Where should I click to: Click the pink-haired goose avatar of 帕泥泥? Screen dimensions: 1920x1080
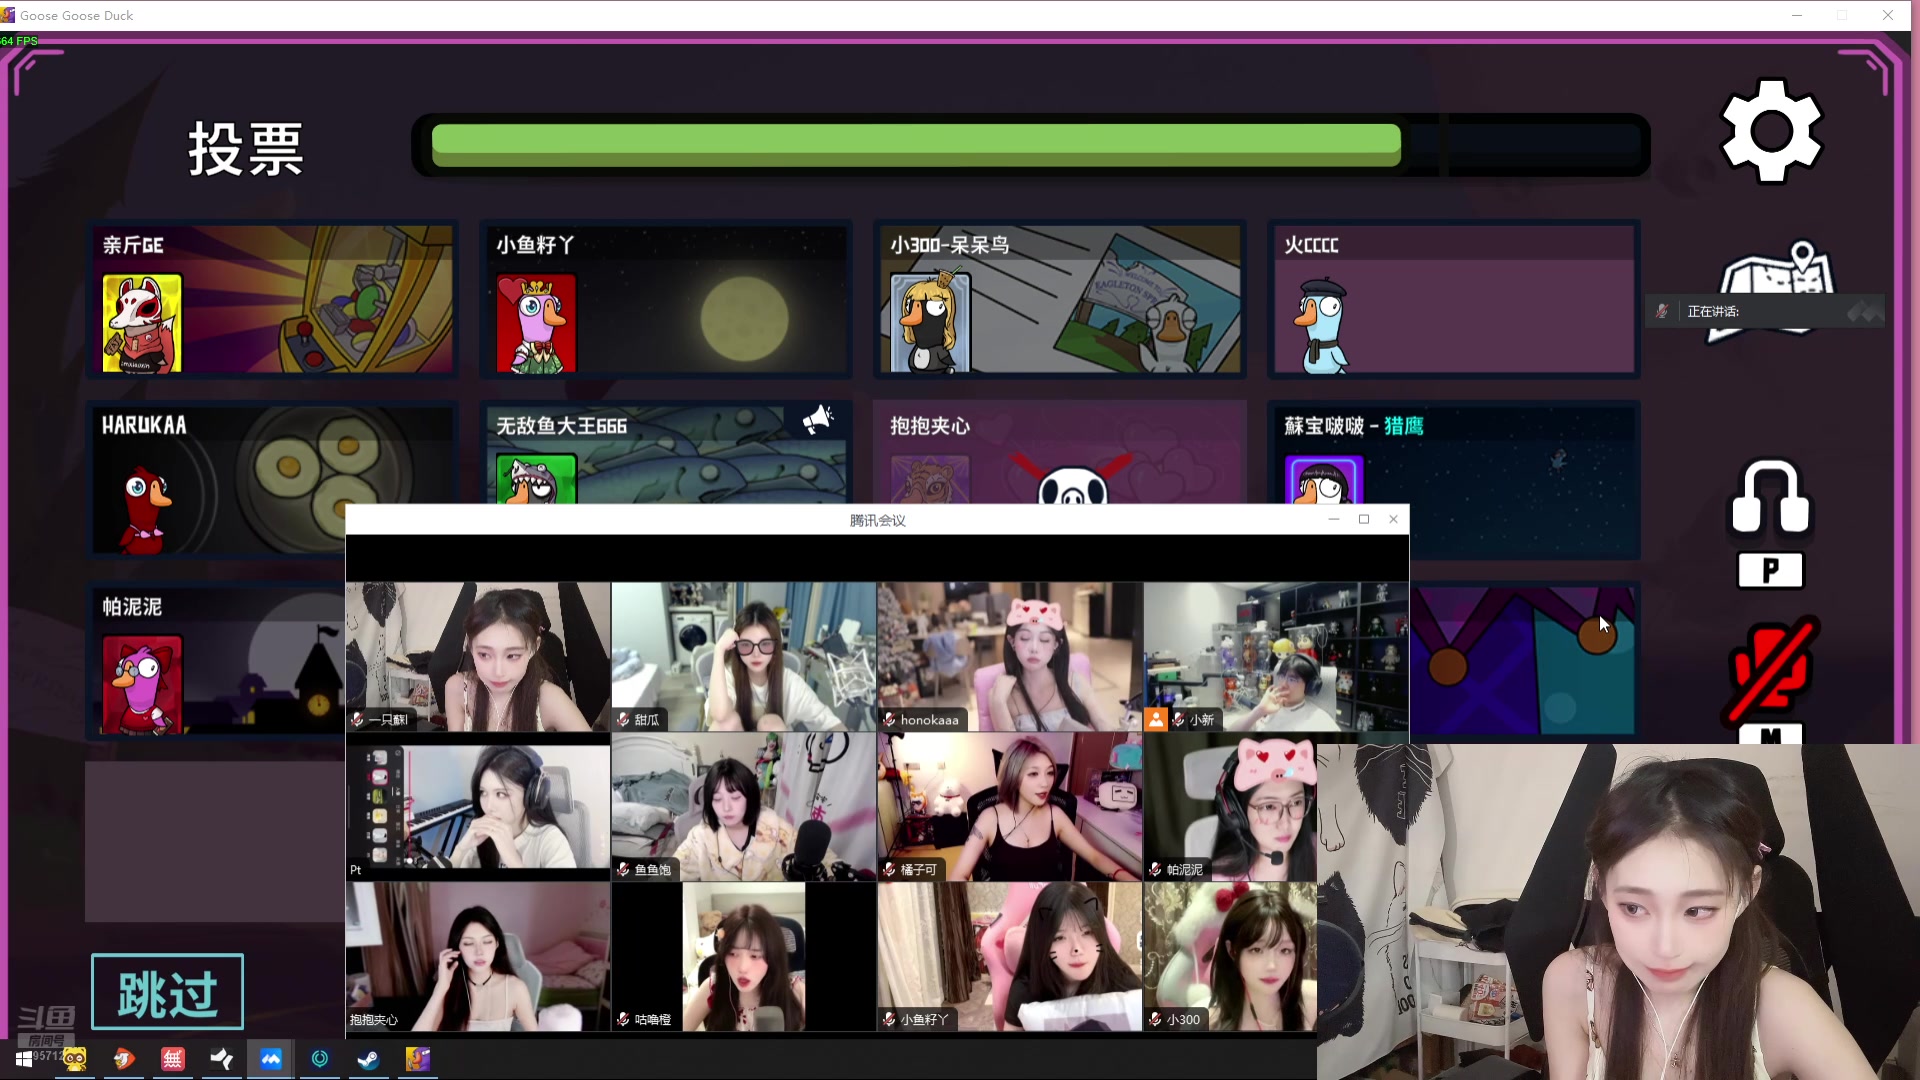[x=142, y=685]
